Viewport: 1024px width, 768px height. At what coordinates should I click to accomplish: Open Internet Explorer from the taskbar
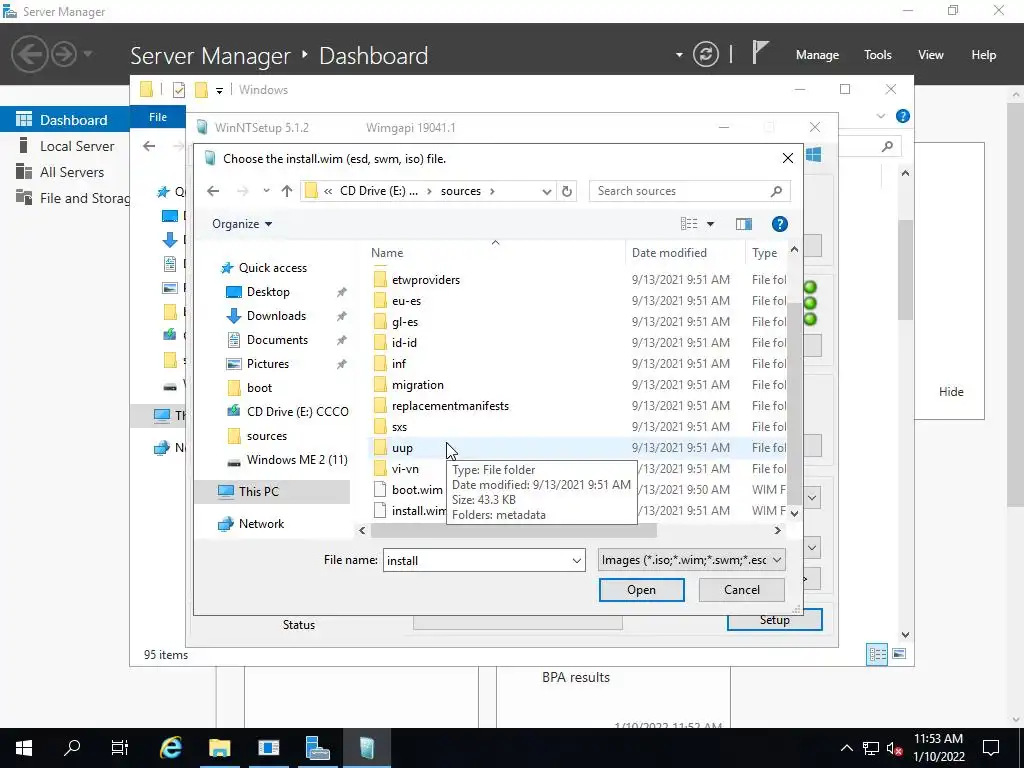click(x=170, y=748)
